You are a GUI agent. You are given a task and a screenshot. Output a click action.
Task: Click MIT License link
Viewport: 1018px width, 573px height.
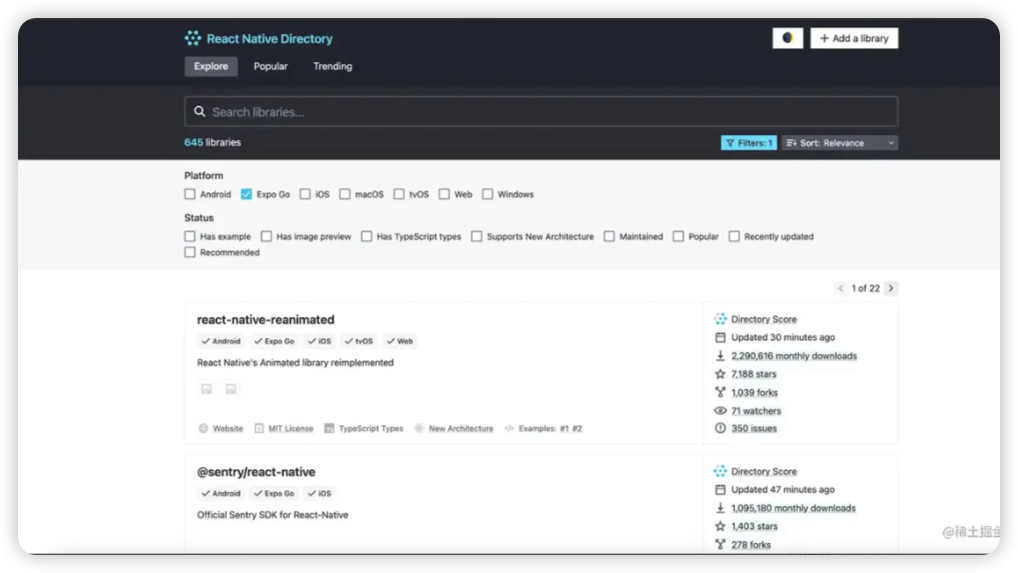291,428
